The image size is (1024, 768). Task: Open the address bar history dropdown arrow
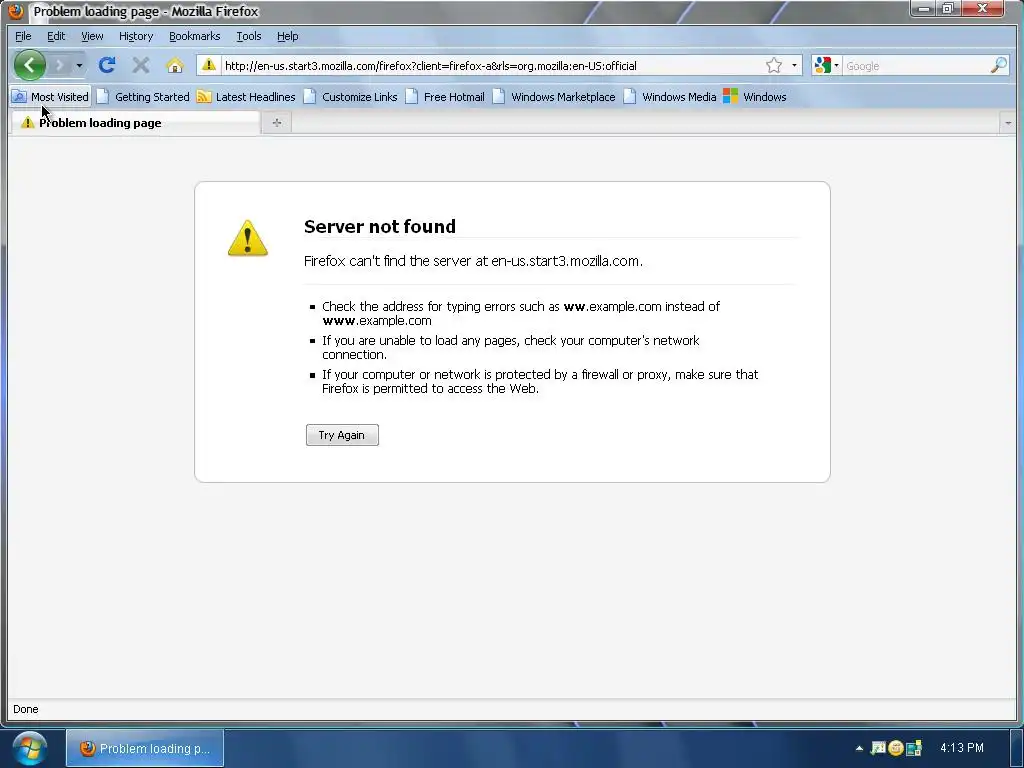(x=794, y=65)
